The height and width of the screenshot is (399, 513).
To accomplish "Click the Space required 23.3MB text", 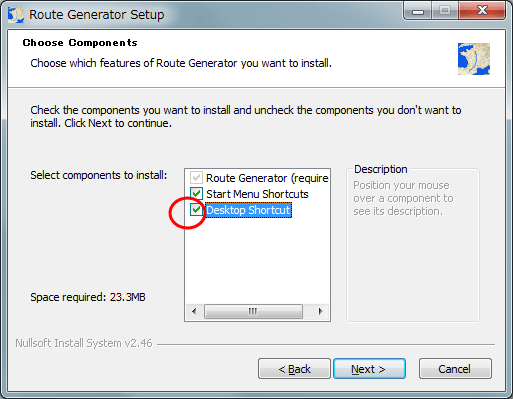I will (88, 297).
